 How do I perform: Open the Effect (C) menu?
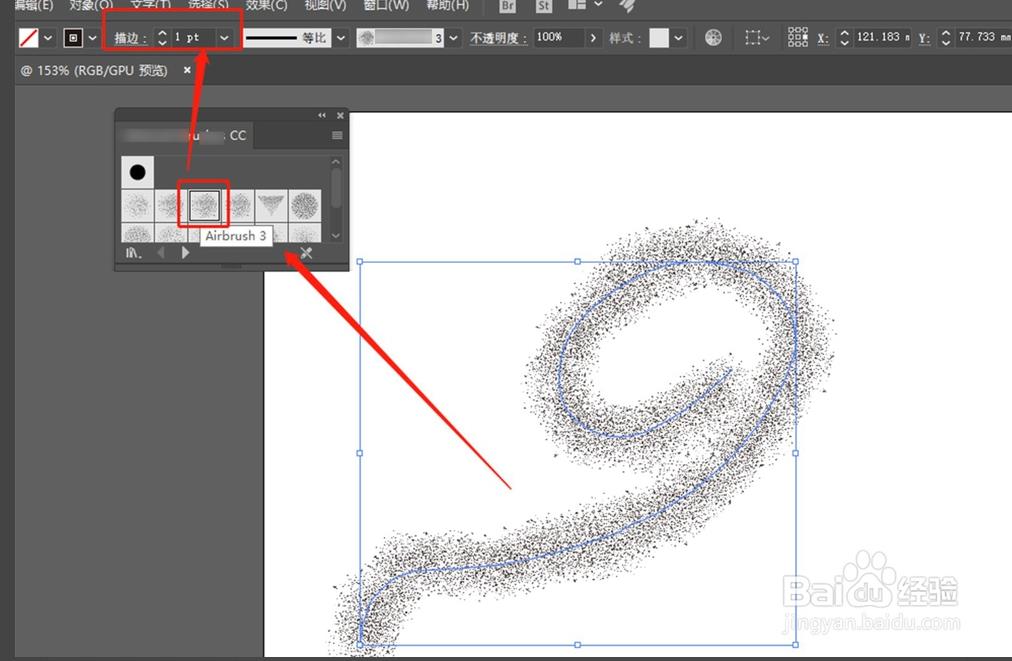tap(266, 5)
